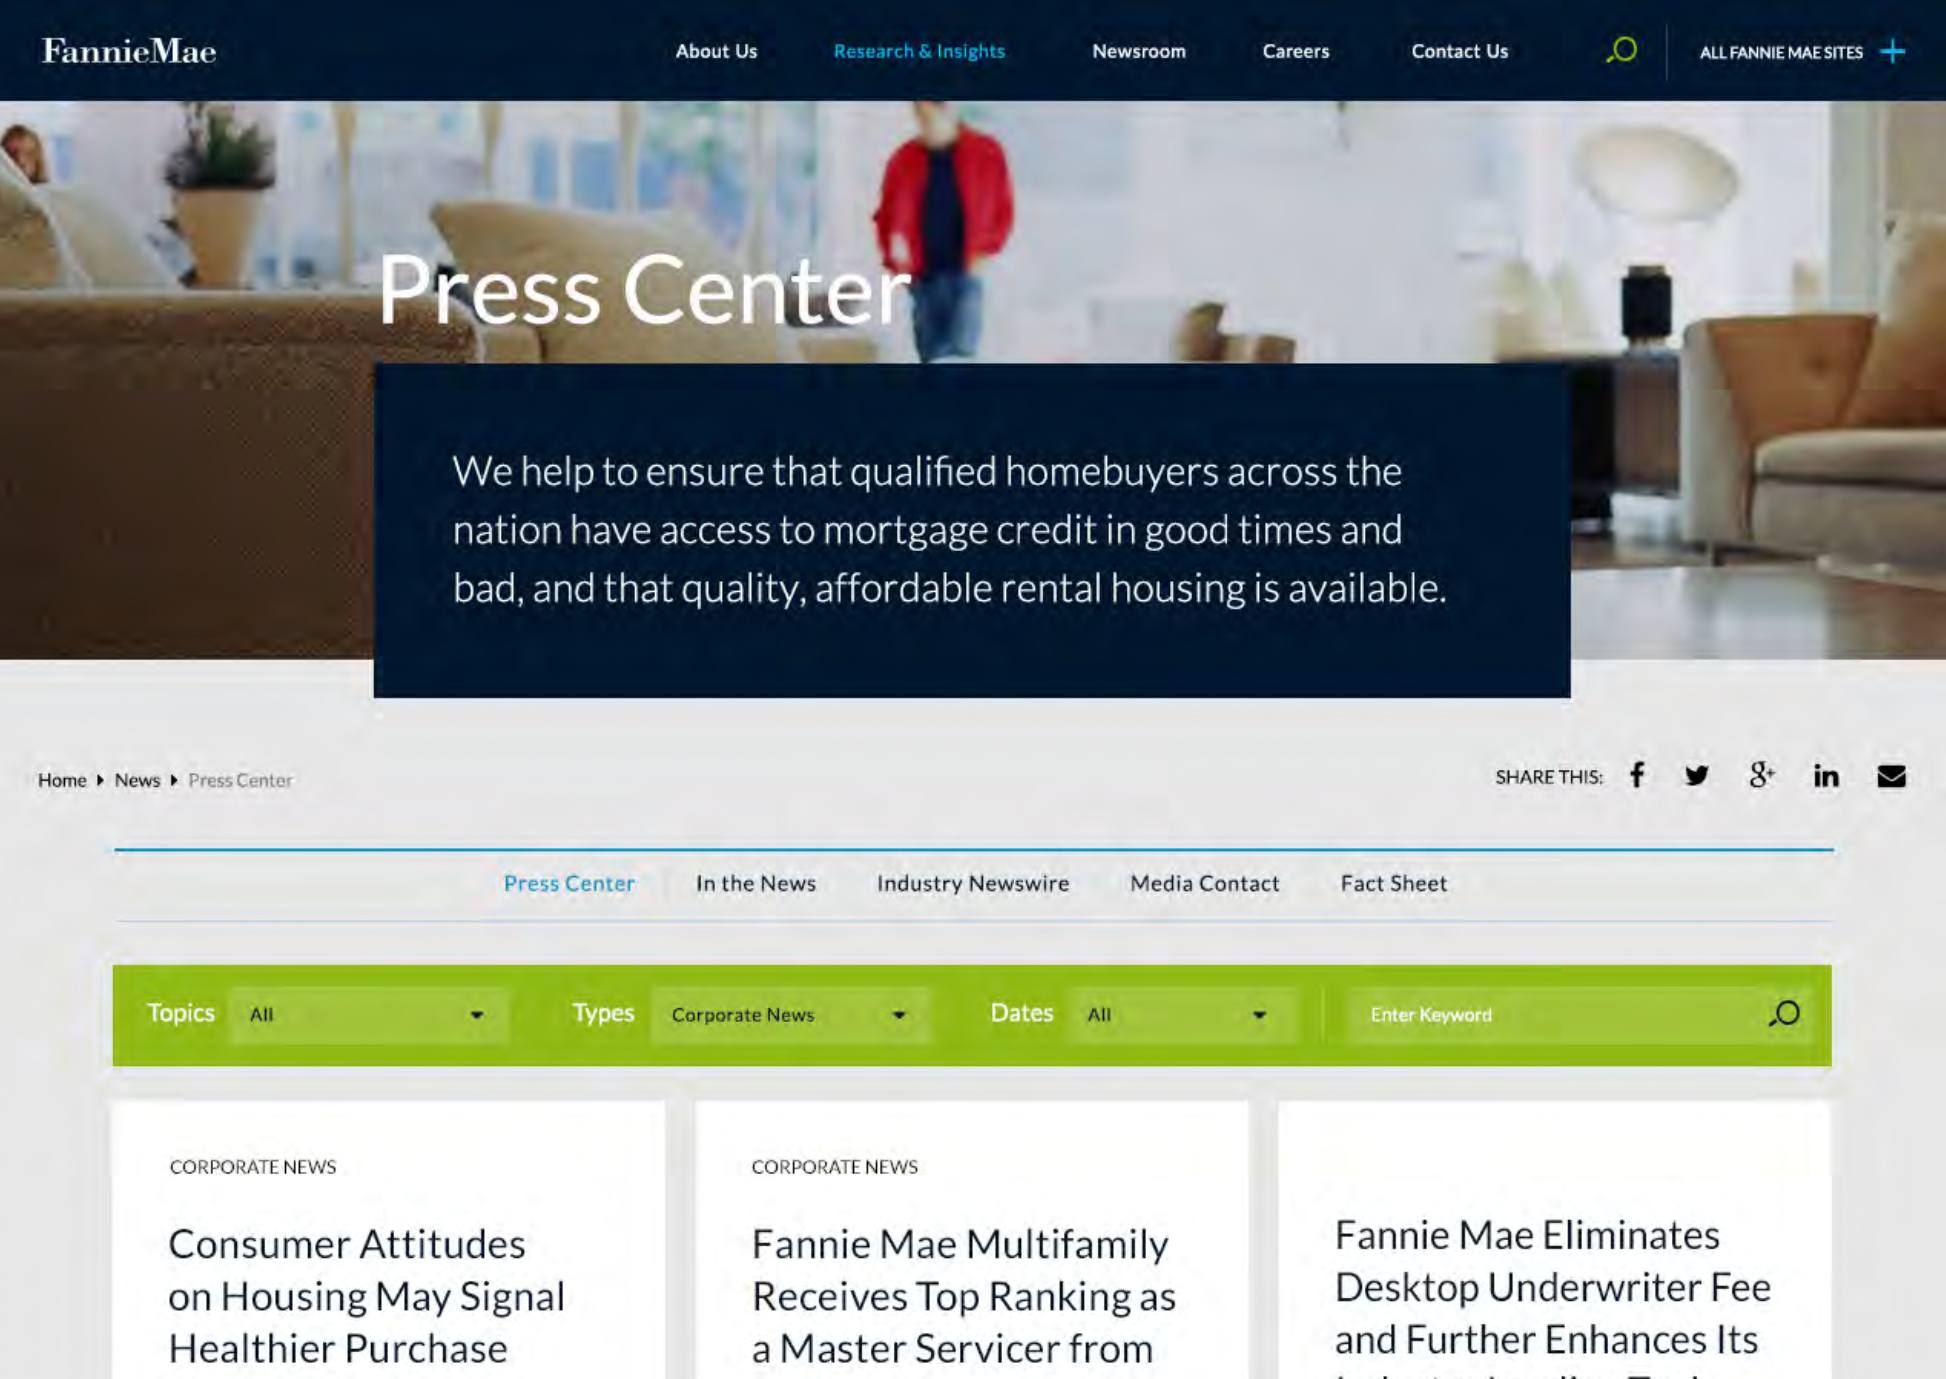Click the Media Contact menu item

pyautogui.click(x=1204, y=884)
